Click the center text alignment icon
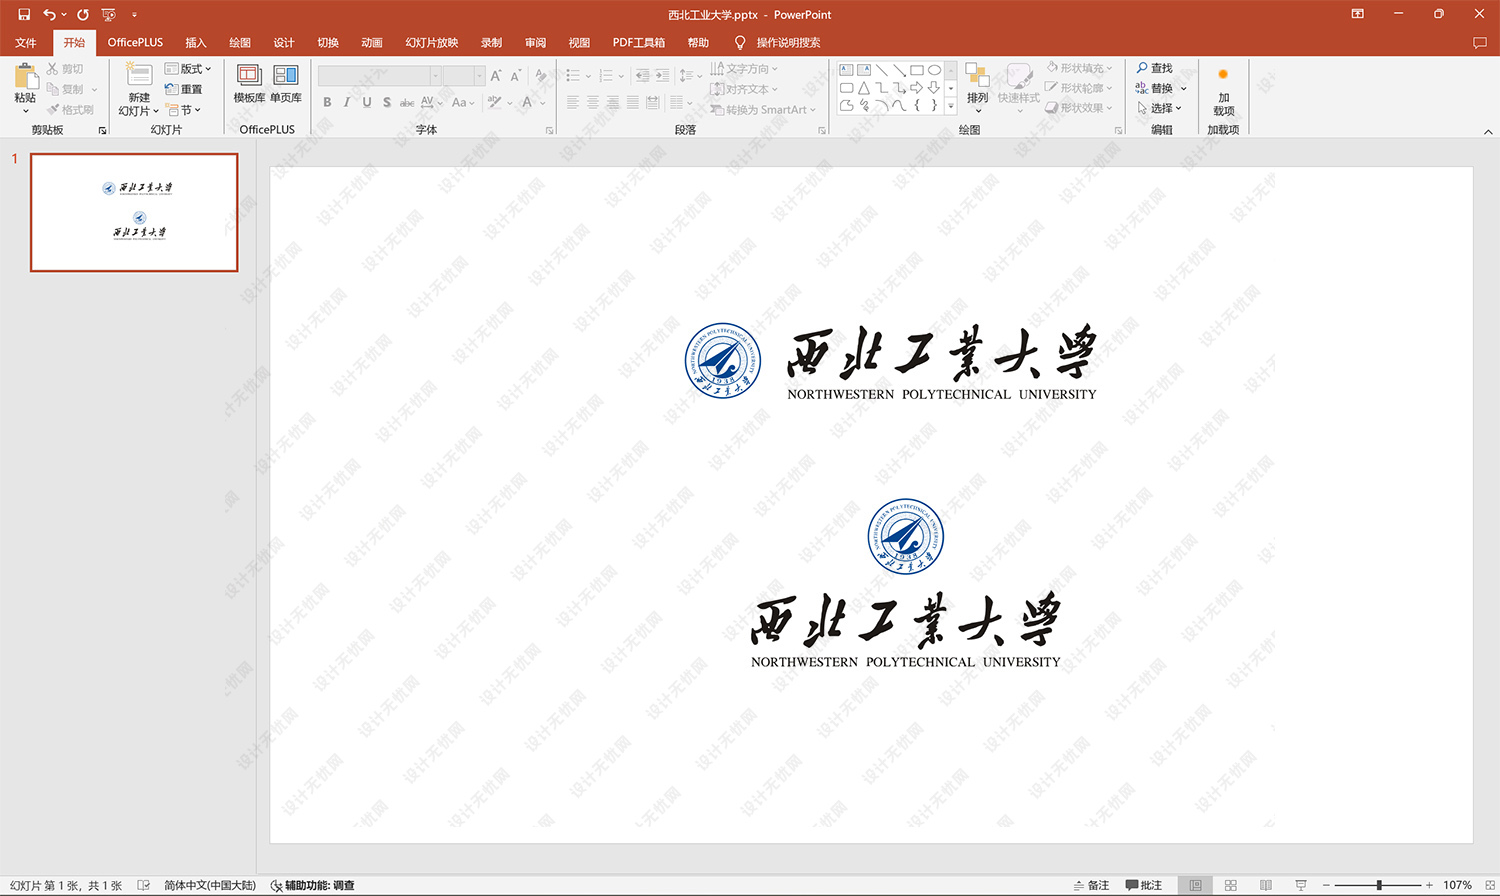This screenshot has width=1500, height=896. (x=593, y=102)
